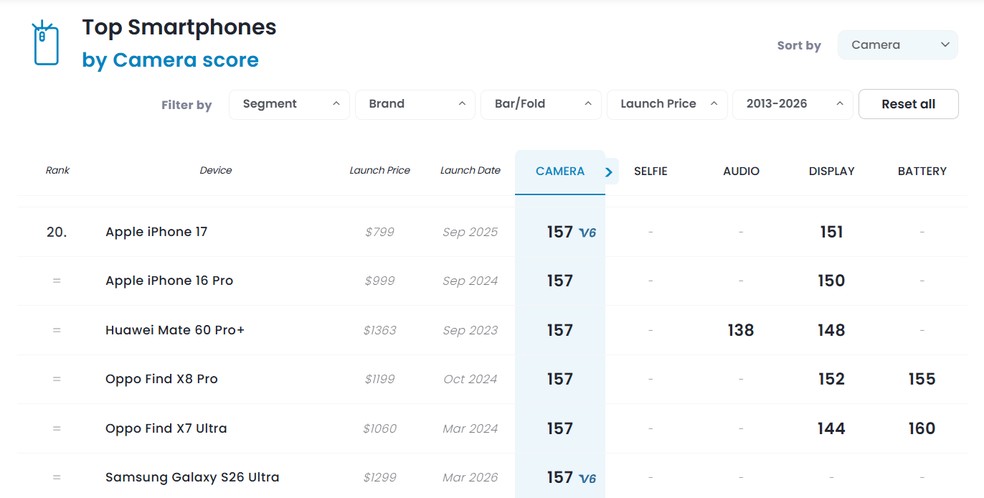
Task: Click Oppo Find X8 Pro camera score 157
Action: pyautogui.click(x=560, y=379)
